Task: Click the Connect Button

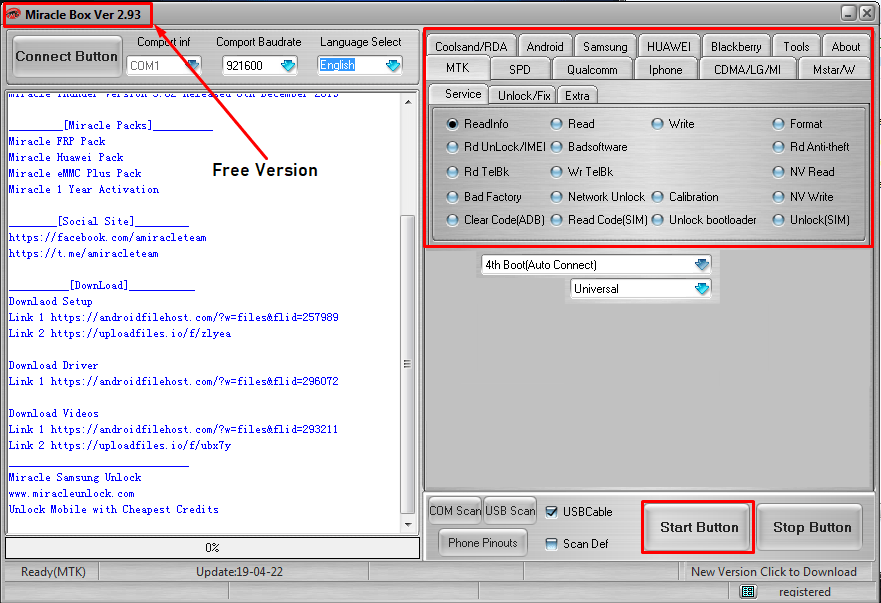Action: pyautogui.click(x=66, y=56)
